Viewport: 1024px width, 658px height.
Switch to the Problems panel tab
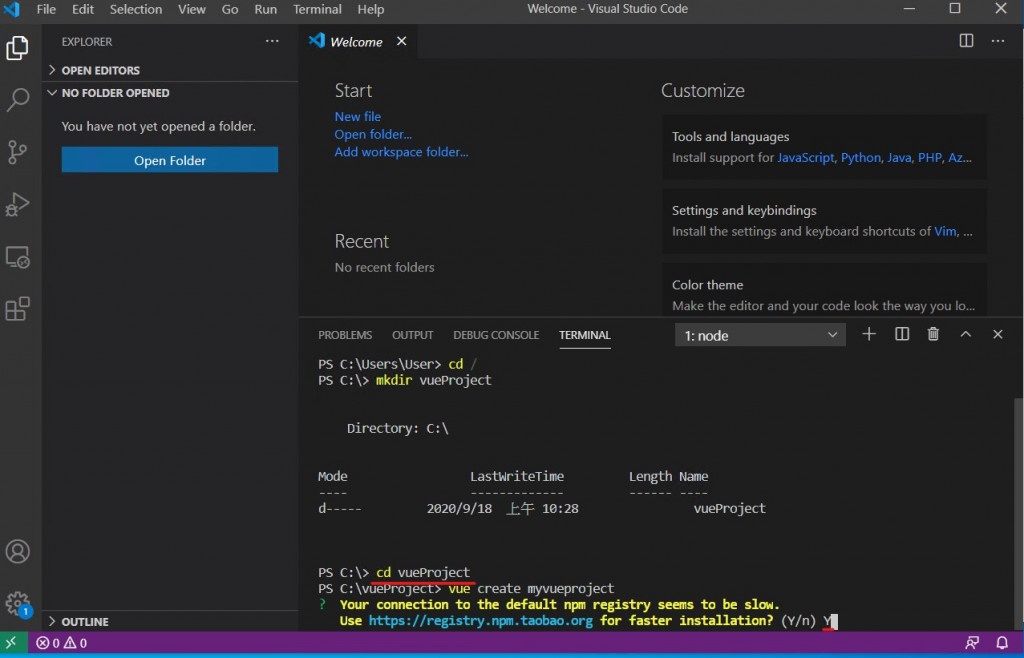tap(345, 335)
